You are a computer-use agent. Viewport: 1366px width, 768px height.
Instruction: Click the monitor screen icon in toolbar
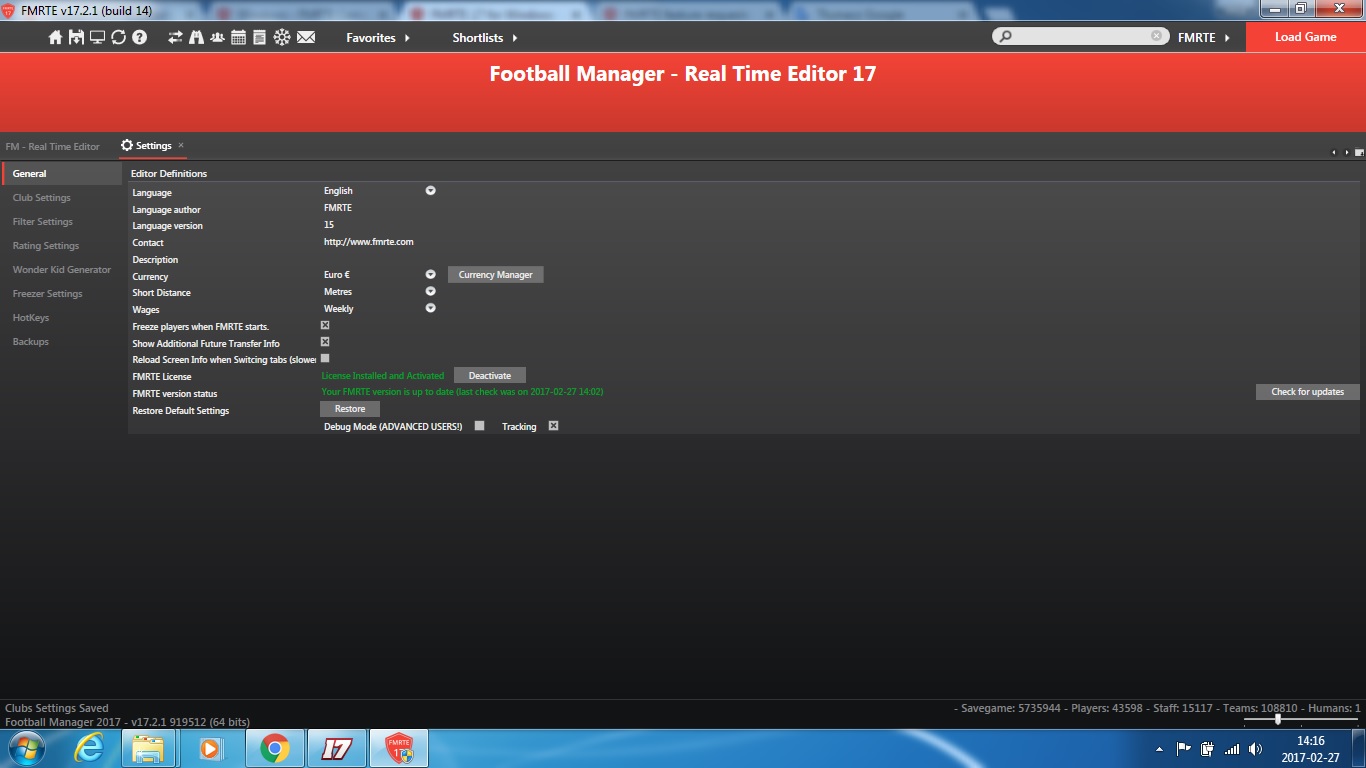tap(97, 37)
